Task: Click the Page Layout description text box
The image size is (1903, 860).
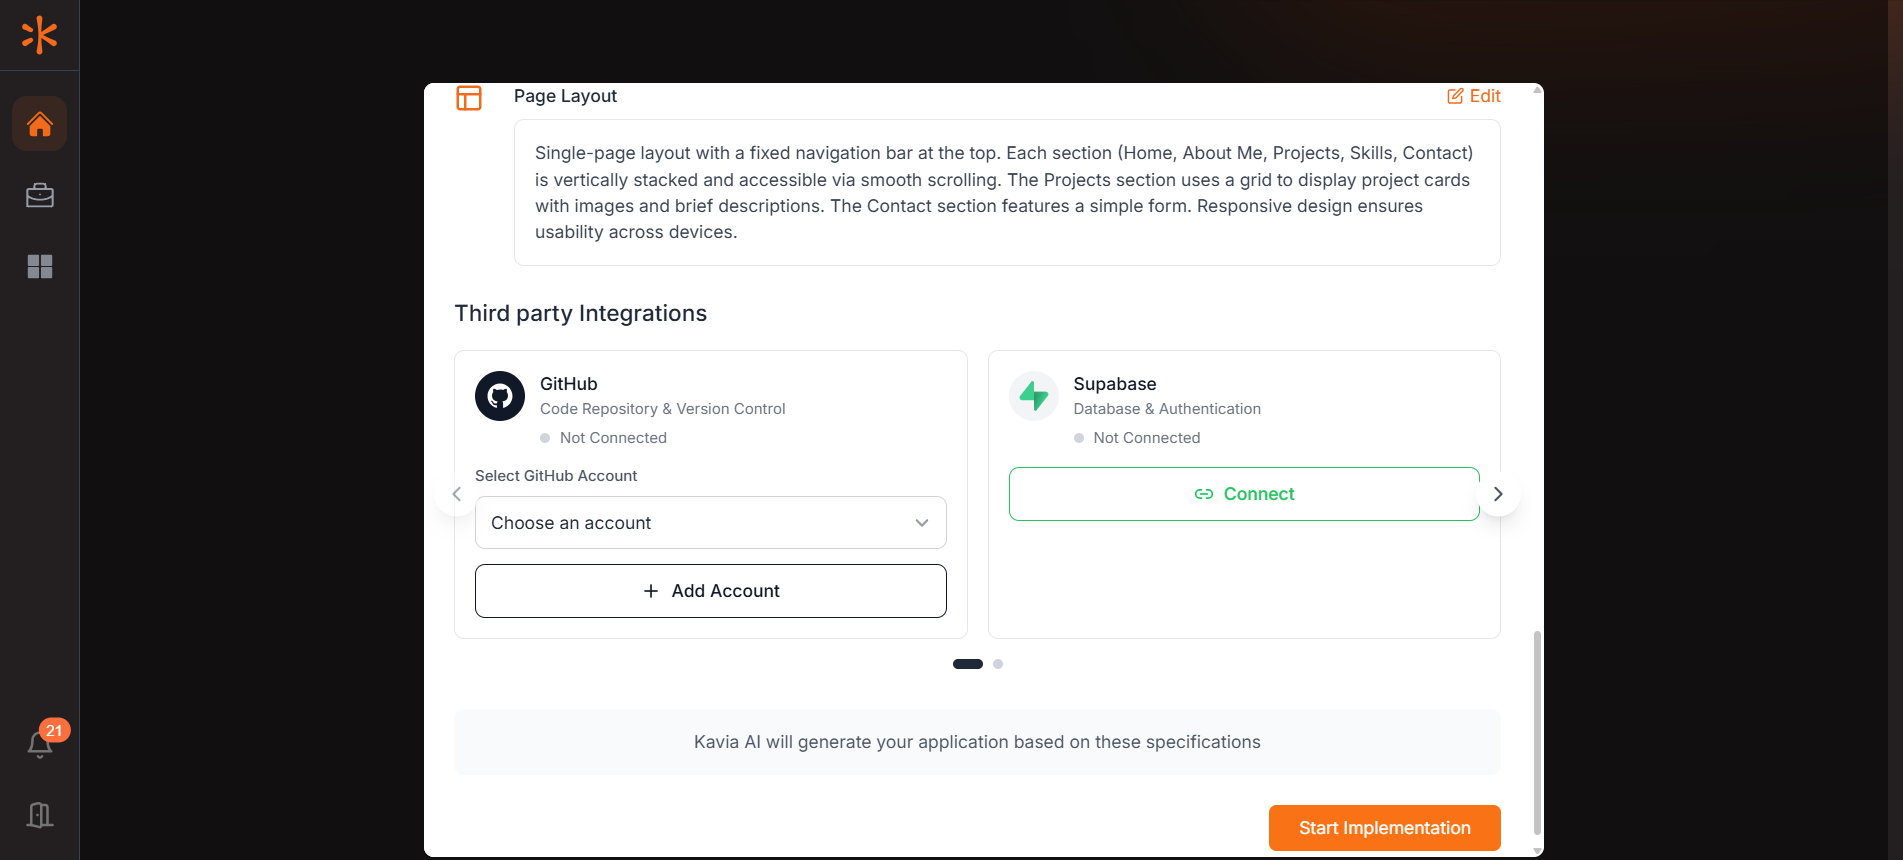Action: pos(1007,192)
